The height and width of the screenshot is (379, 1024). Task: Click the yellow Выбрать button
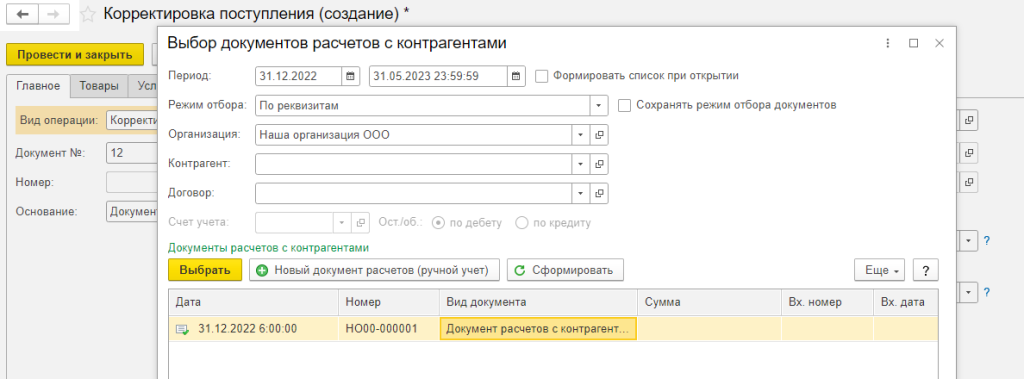(205, 270)
